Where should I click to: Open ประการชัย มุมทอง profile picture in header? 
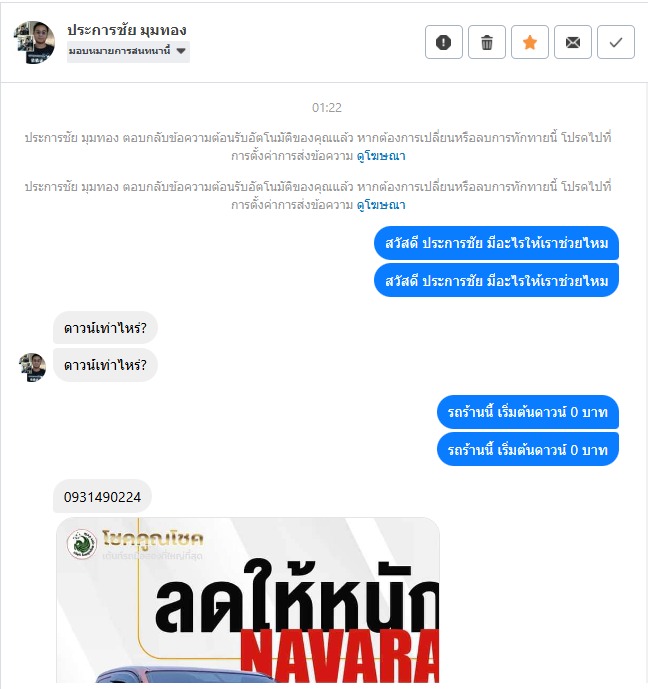pos(34,42)
